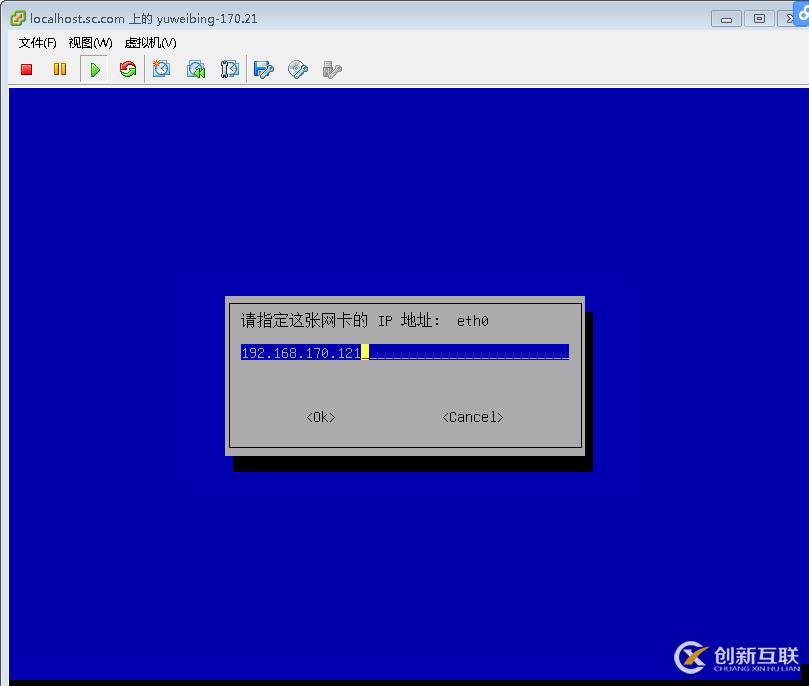Image resolution: width=809 pixels, height=686 pixels.
Task: Toggle the CD/DVD drive connection
Action: tap(297, 69)
